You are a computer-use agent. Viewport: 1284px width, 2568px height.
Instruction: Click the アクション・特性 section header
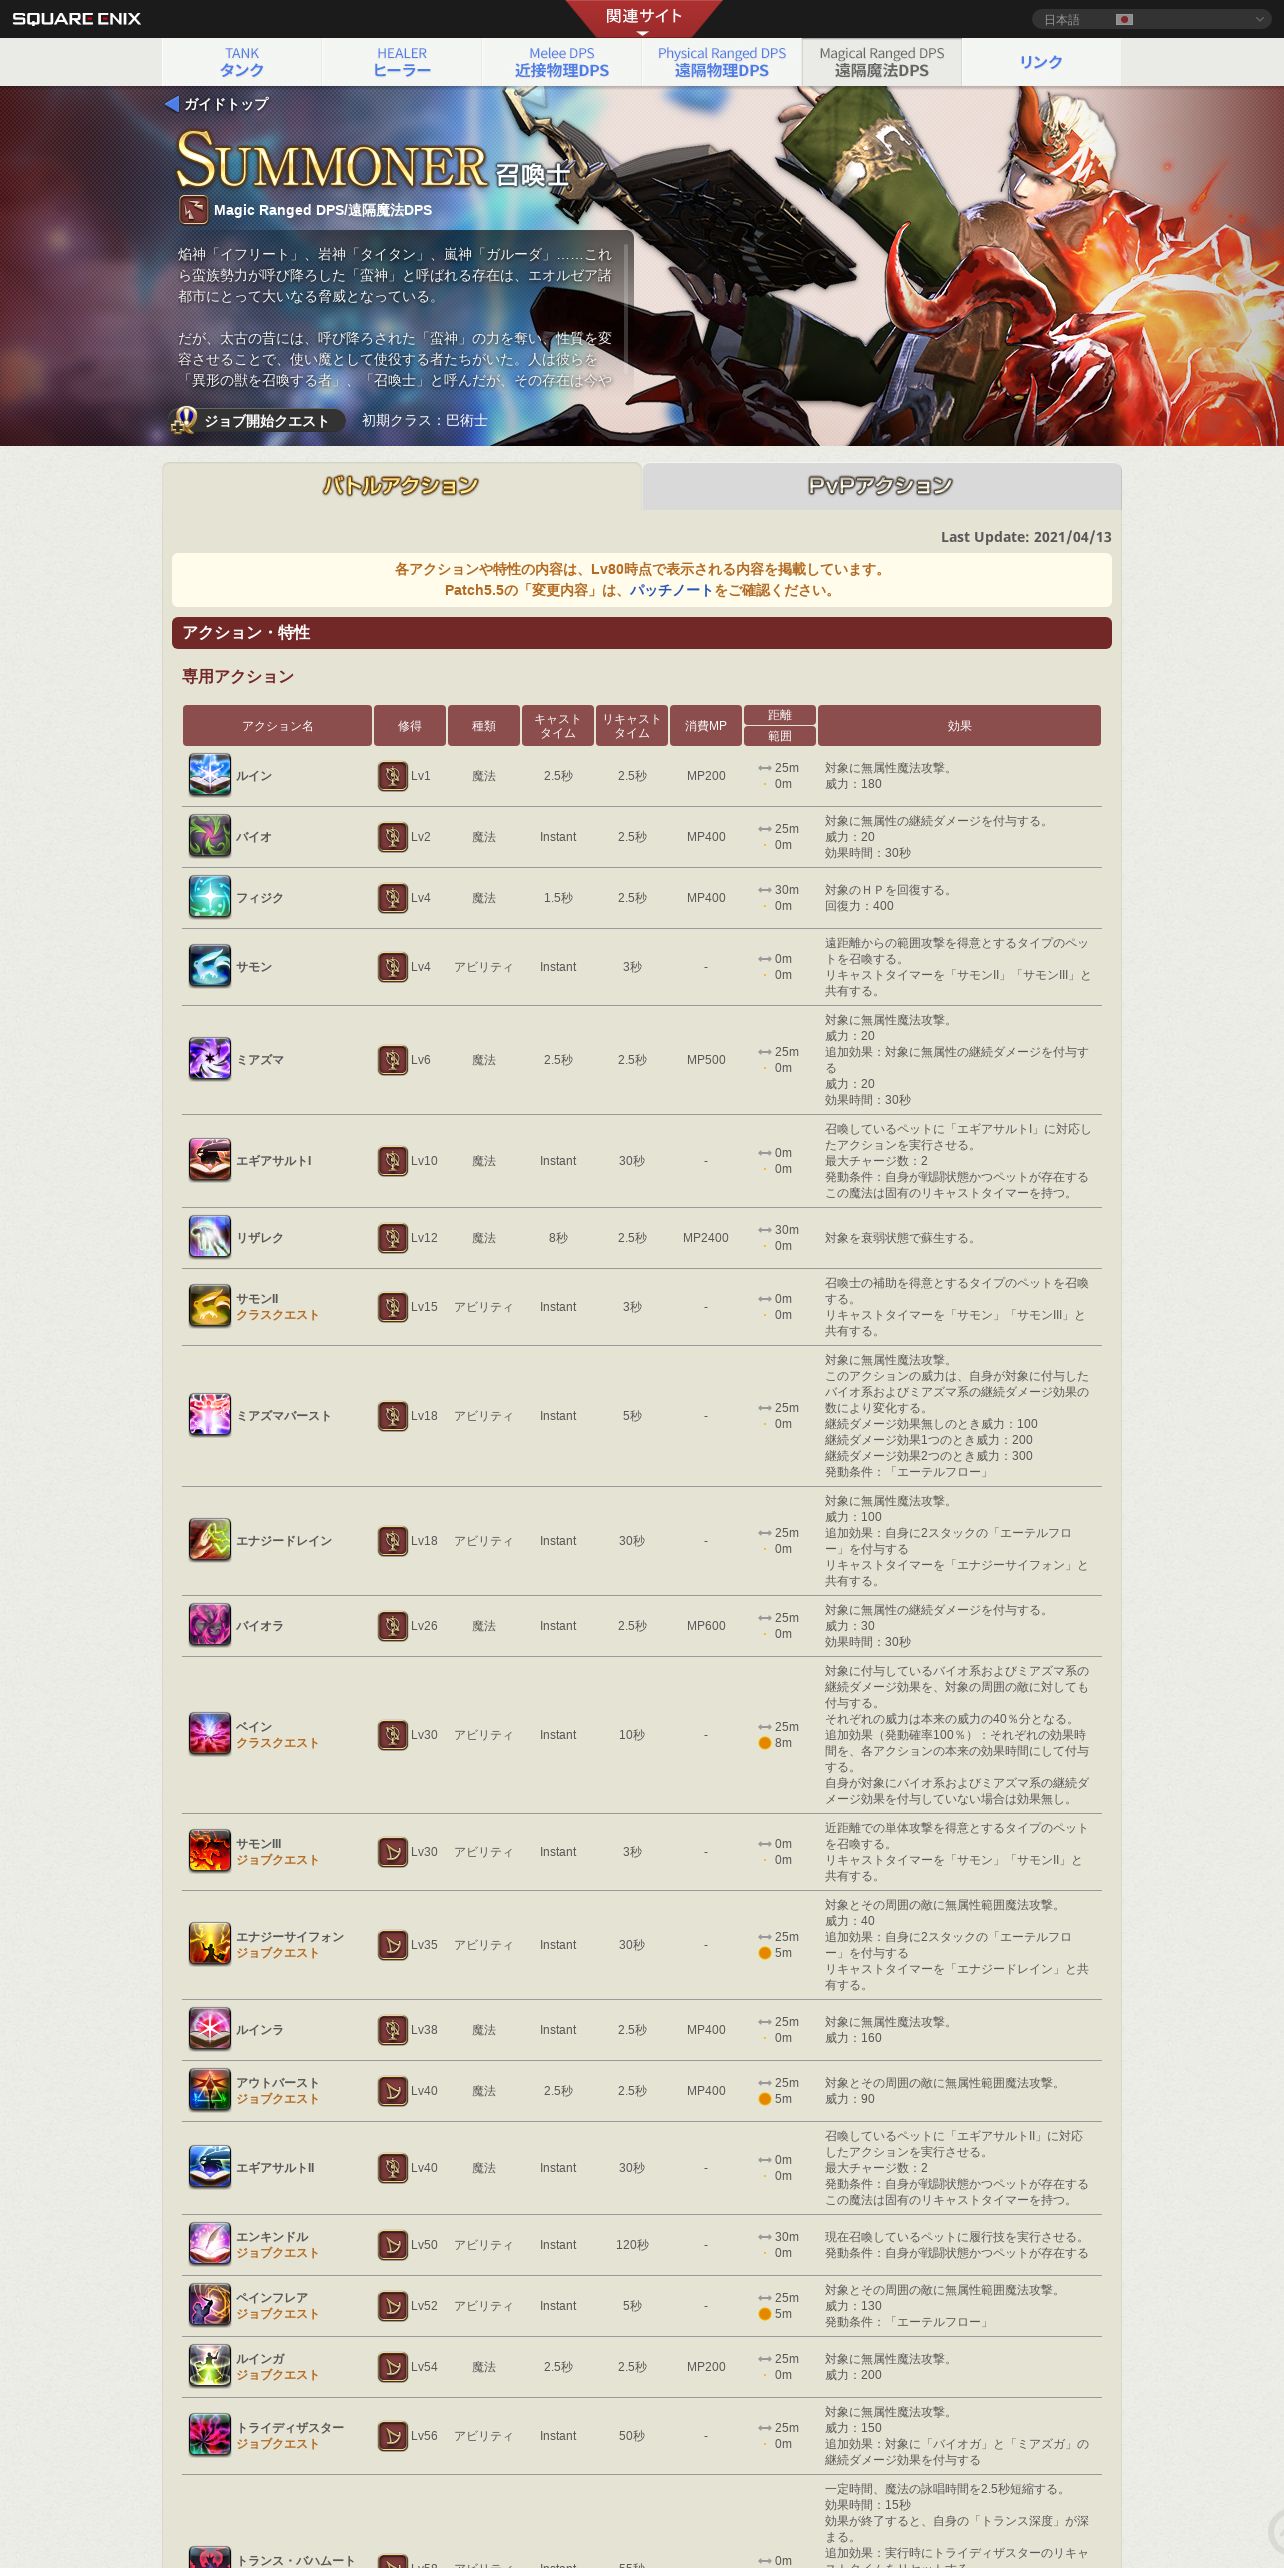point(642,633)
